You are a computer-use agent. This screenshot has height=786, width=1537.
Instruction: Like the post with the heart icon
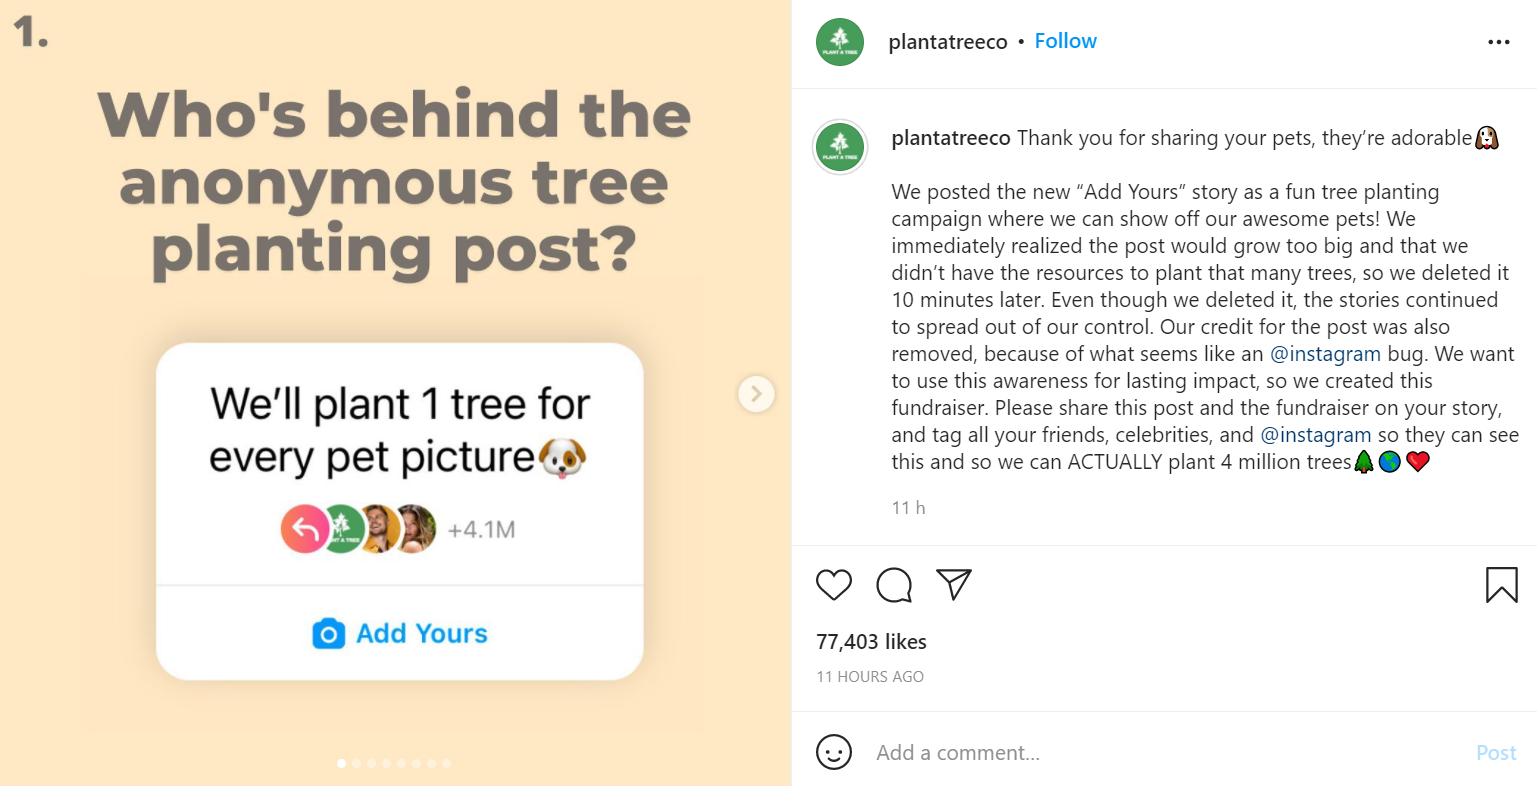pos(833,585)
